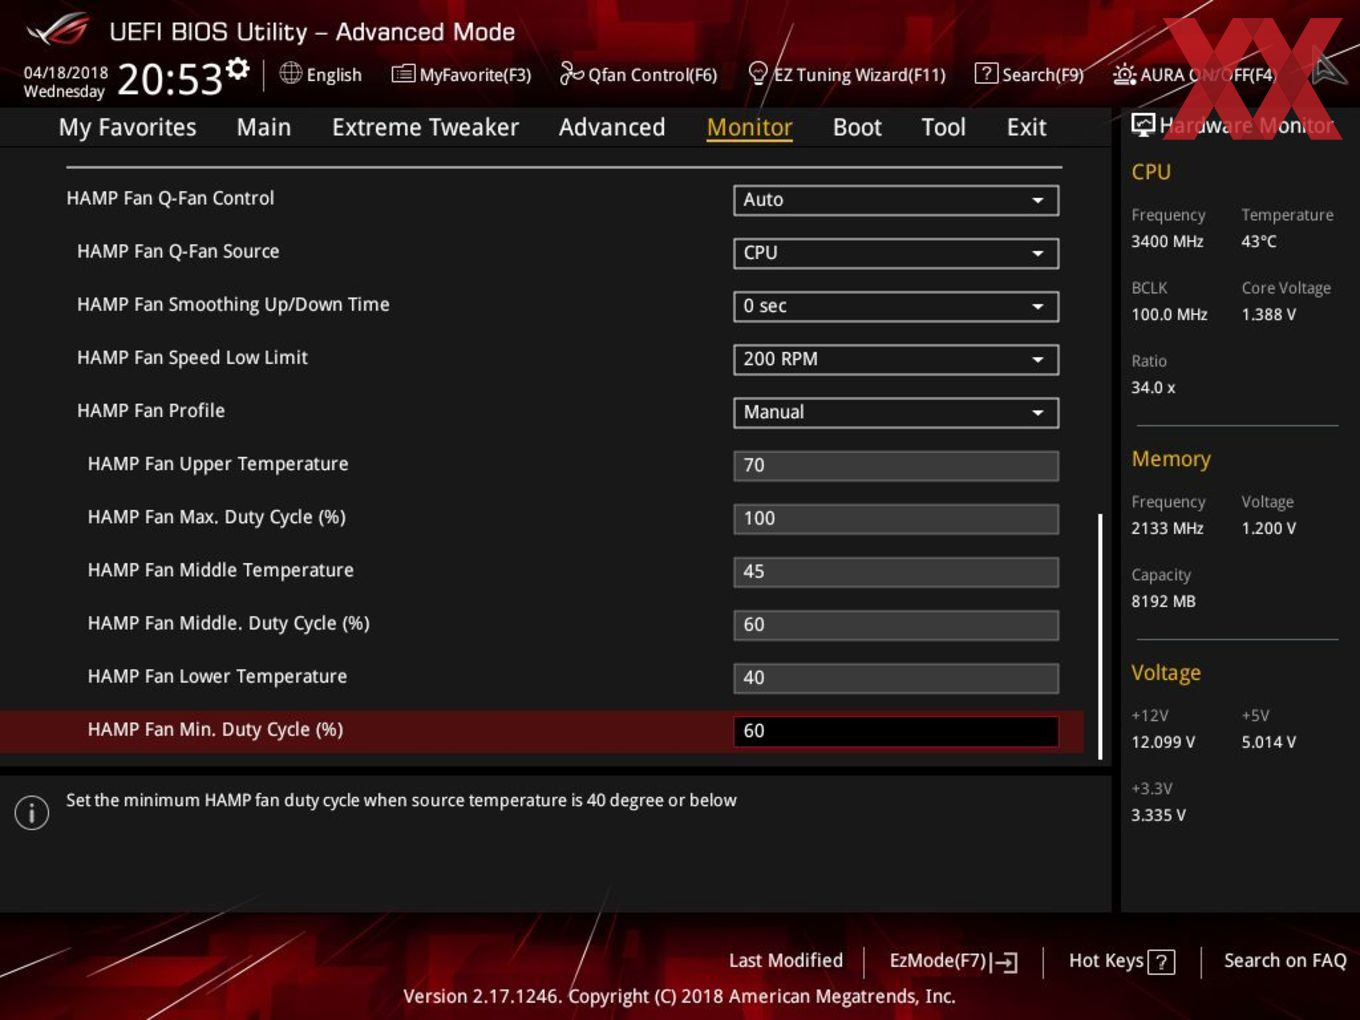The width and height of the screenshot is (1360, 1020).
Task: Expand the HAMP Fan Profile dropdown
Action: 896,412
